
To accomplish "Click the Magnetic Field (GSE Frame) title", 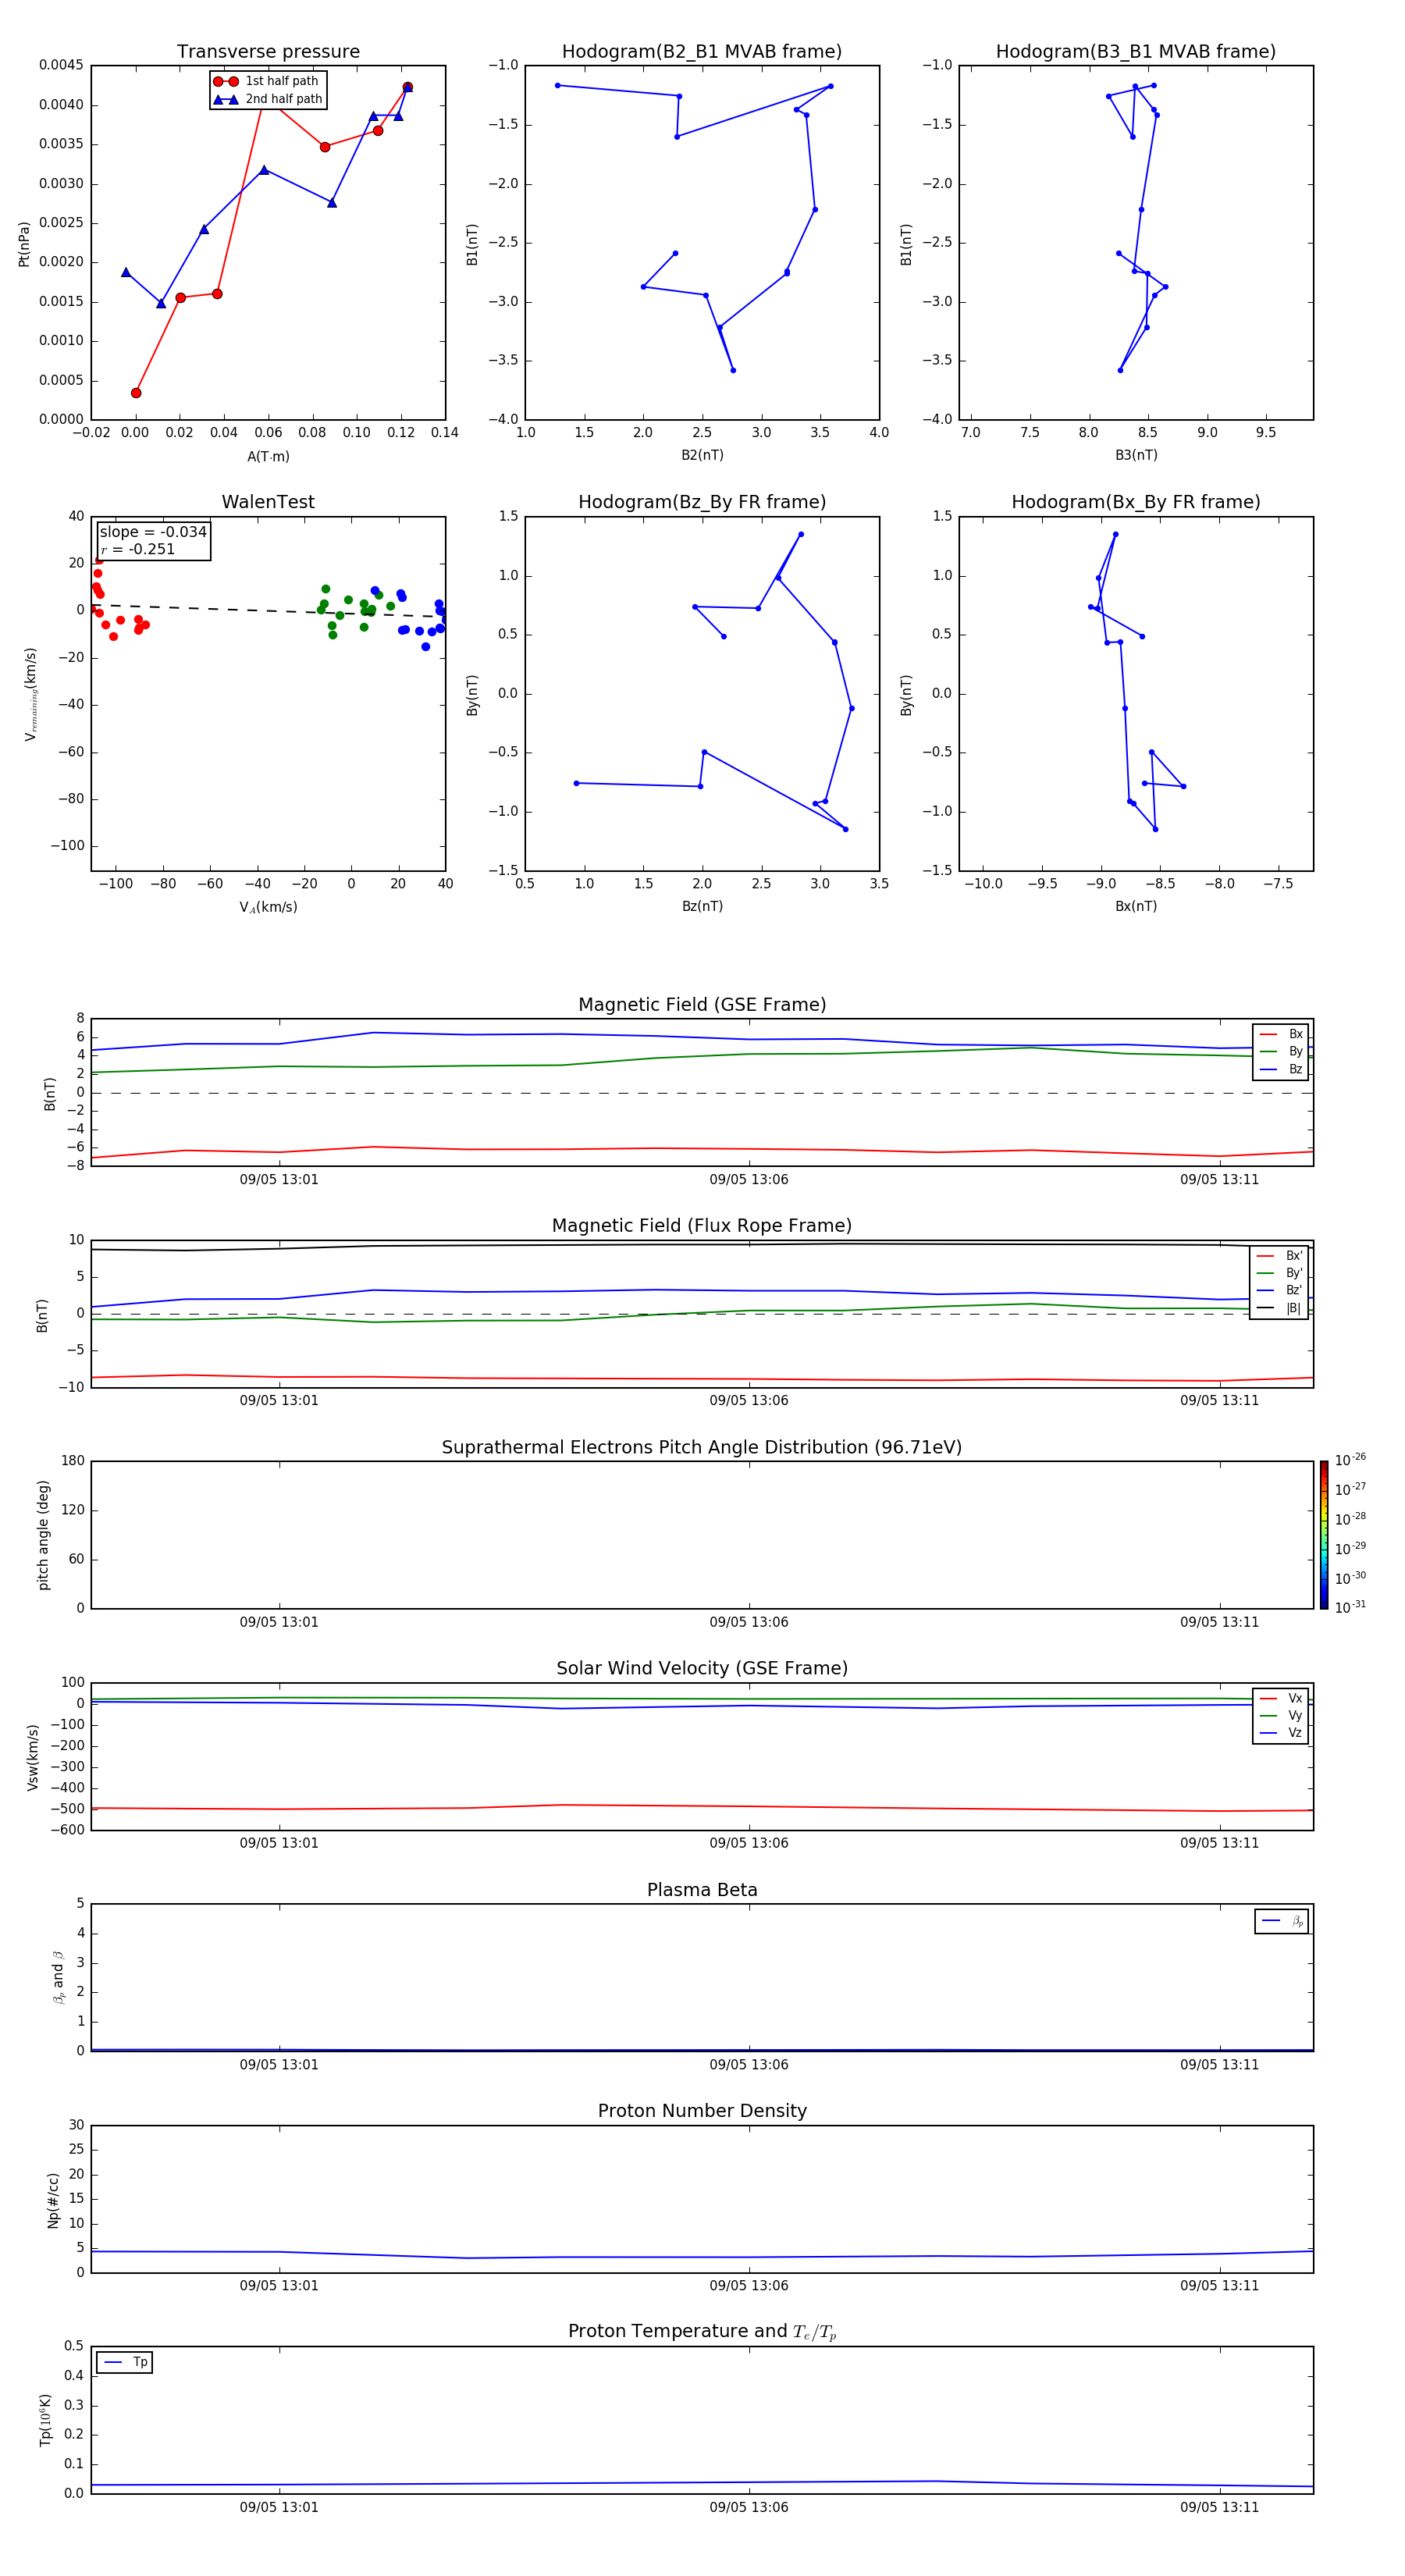I will [702, 1005].
